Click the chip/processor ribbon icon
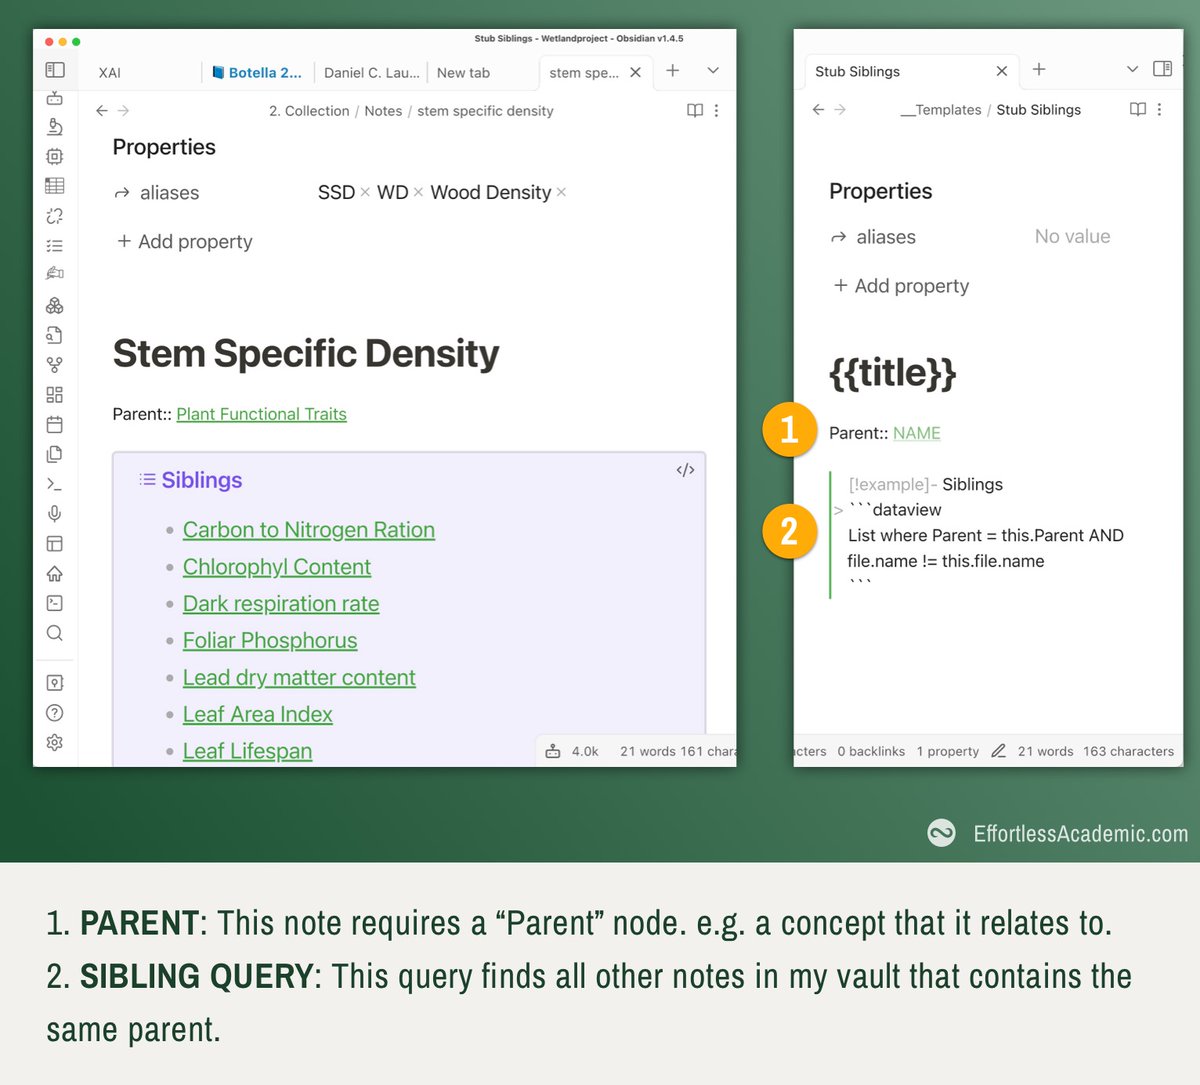 (55, 156)
